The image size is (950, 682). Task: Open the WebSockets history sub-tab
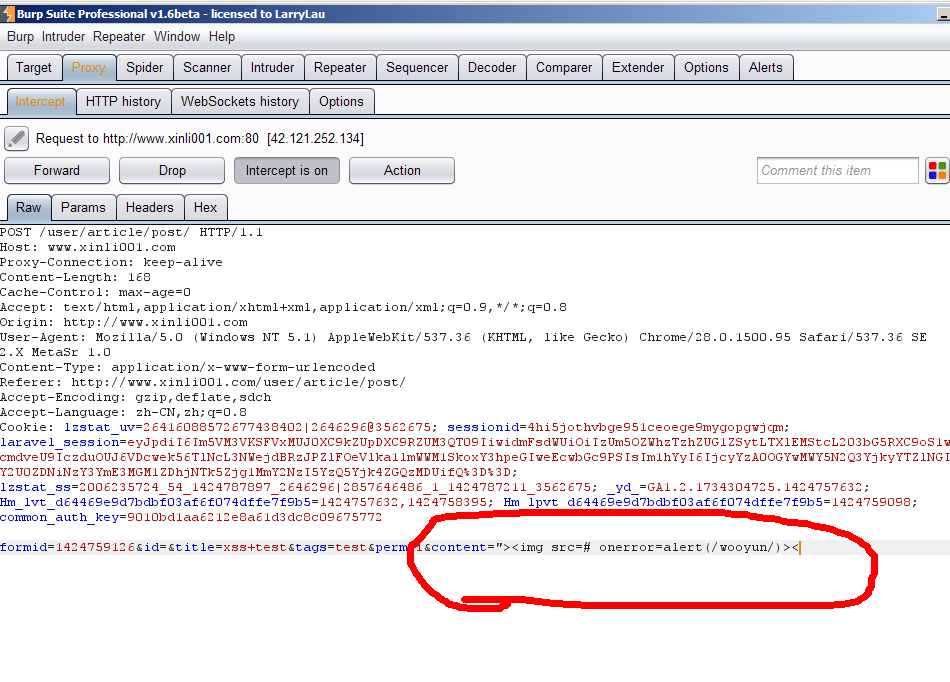pyautogui.click(x=240, y=101)
